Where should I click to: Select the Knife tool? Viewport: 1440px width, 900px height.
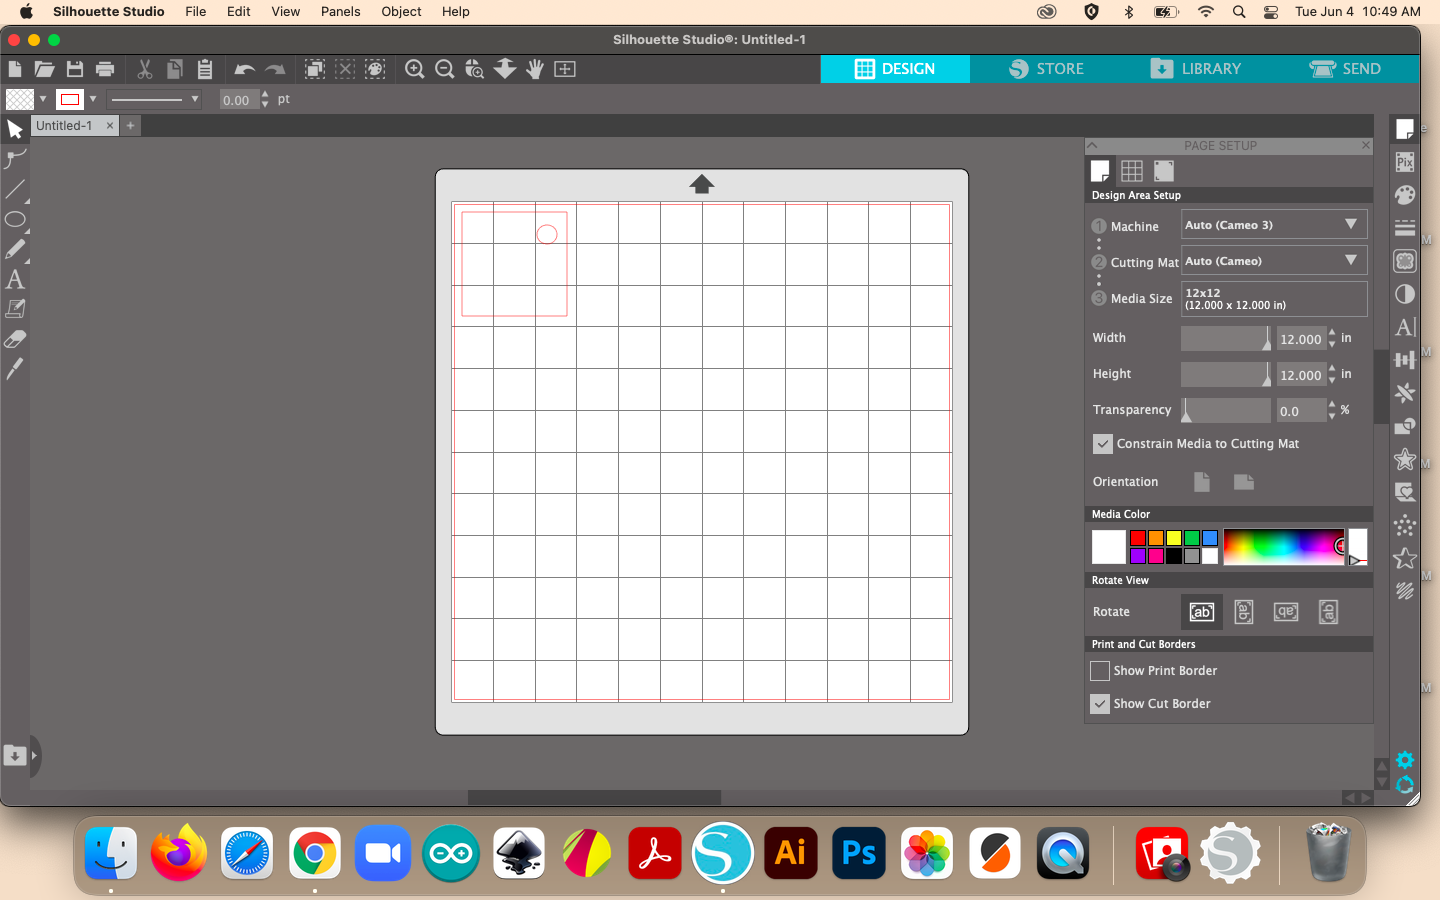[15, 369]
